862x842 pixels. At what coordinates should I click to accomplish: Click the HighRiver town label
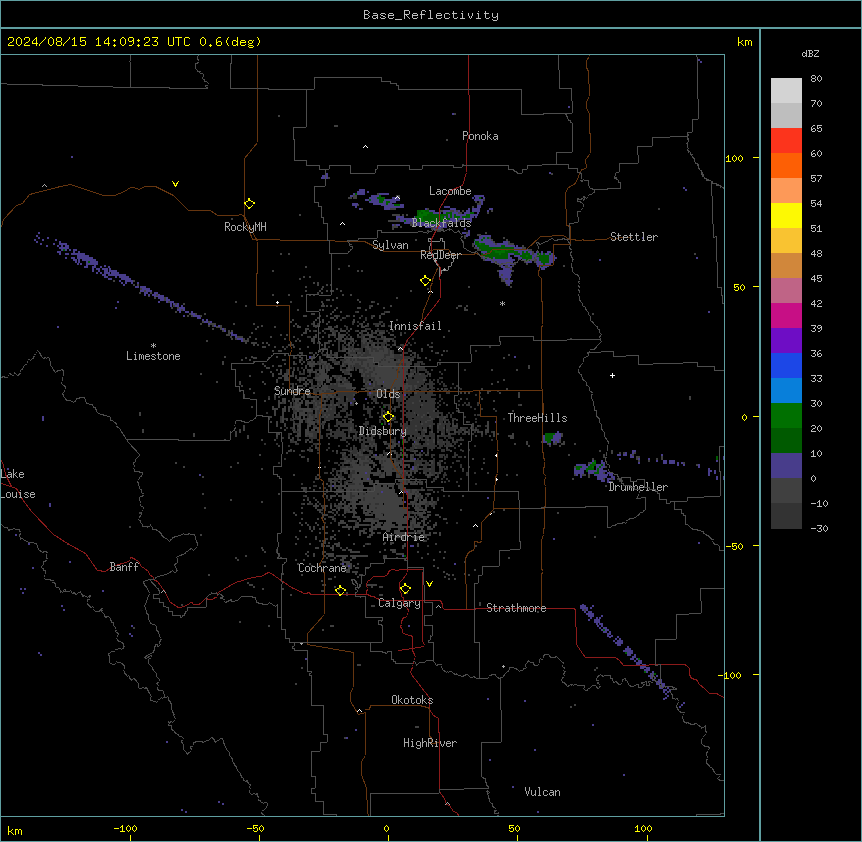tap(430, 743)
